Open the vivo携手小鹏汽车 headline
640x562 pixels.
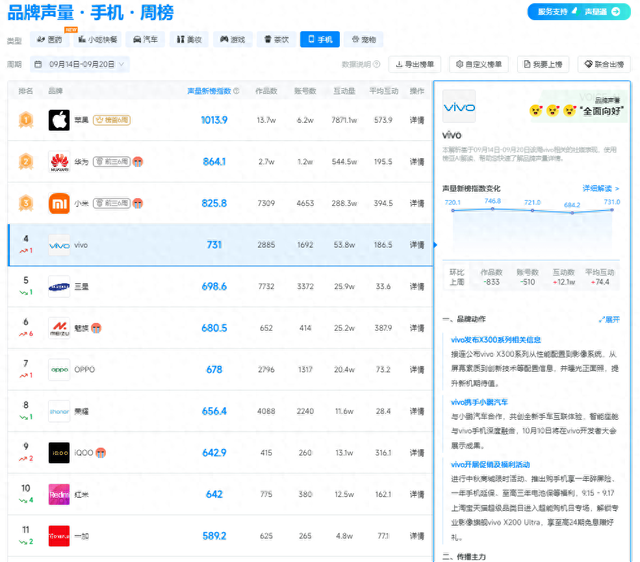click(x=479, y=402)
